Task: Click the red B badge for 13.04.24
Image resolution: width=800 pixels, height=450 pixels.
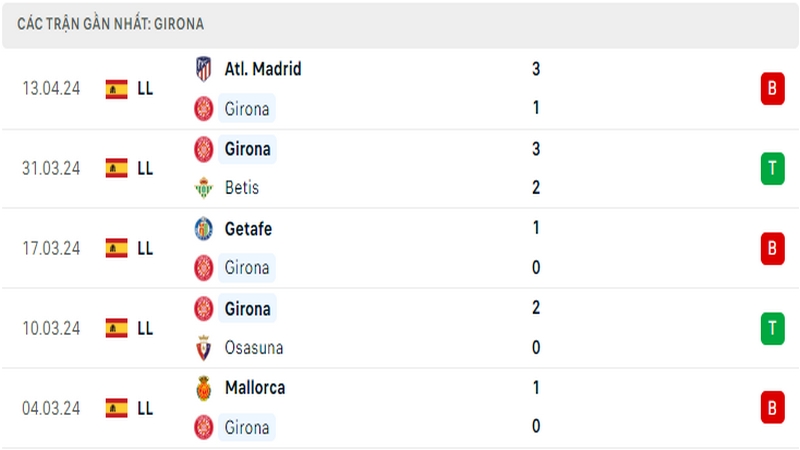Action: (x=772, y=89)
